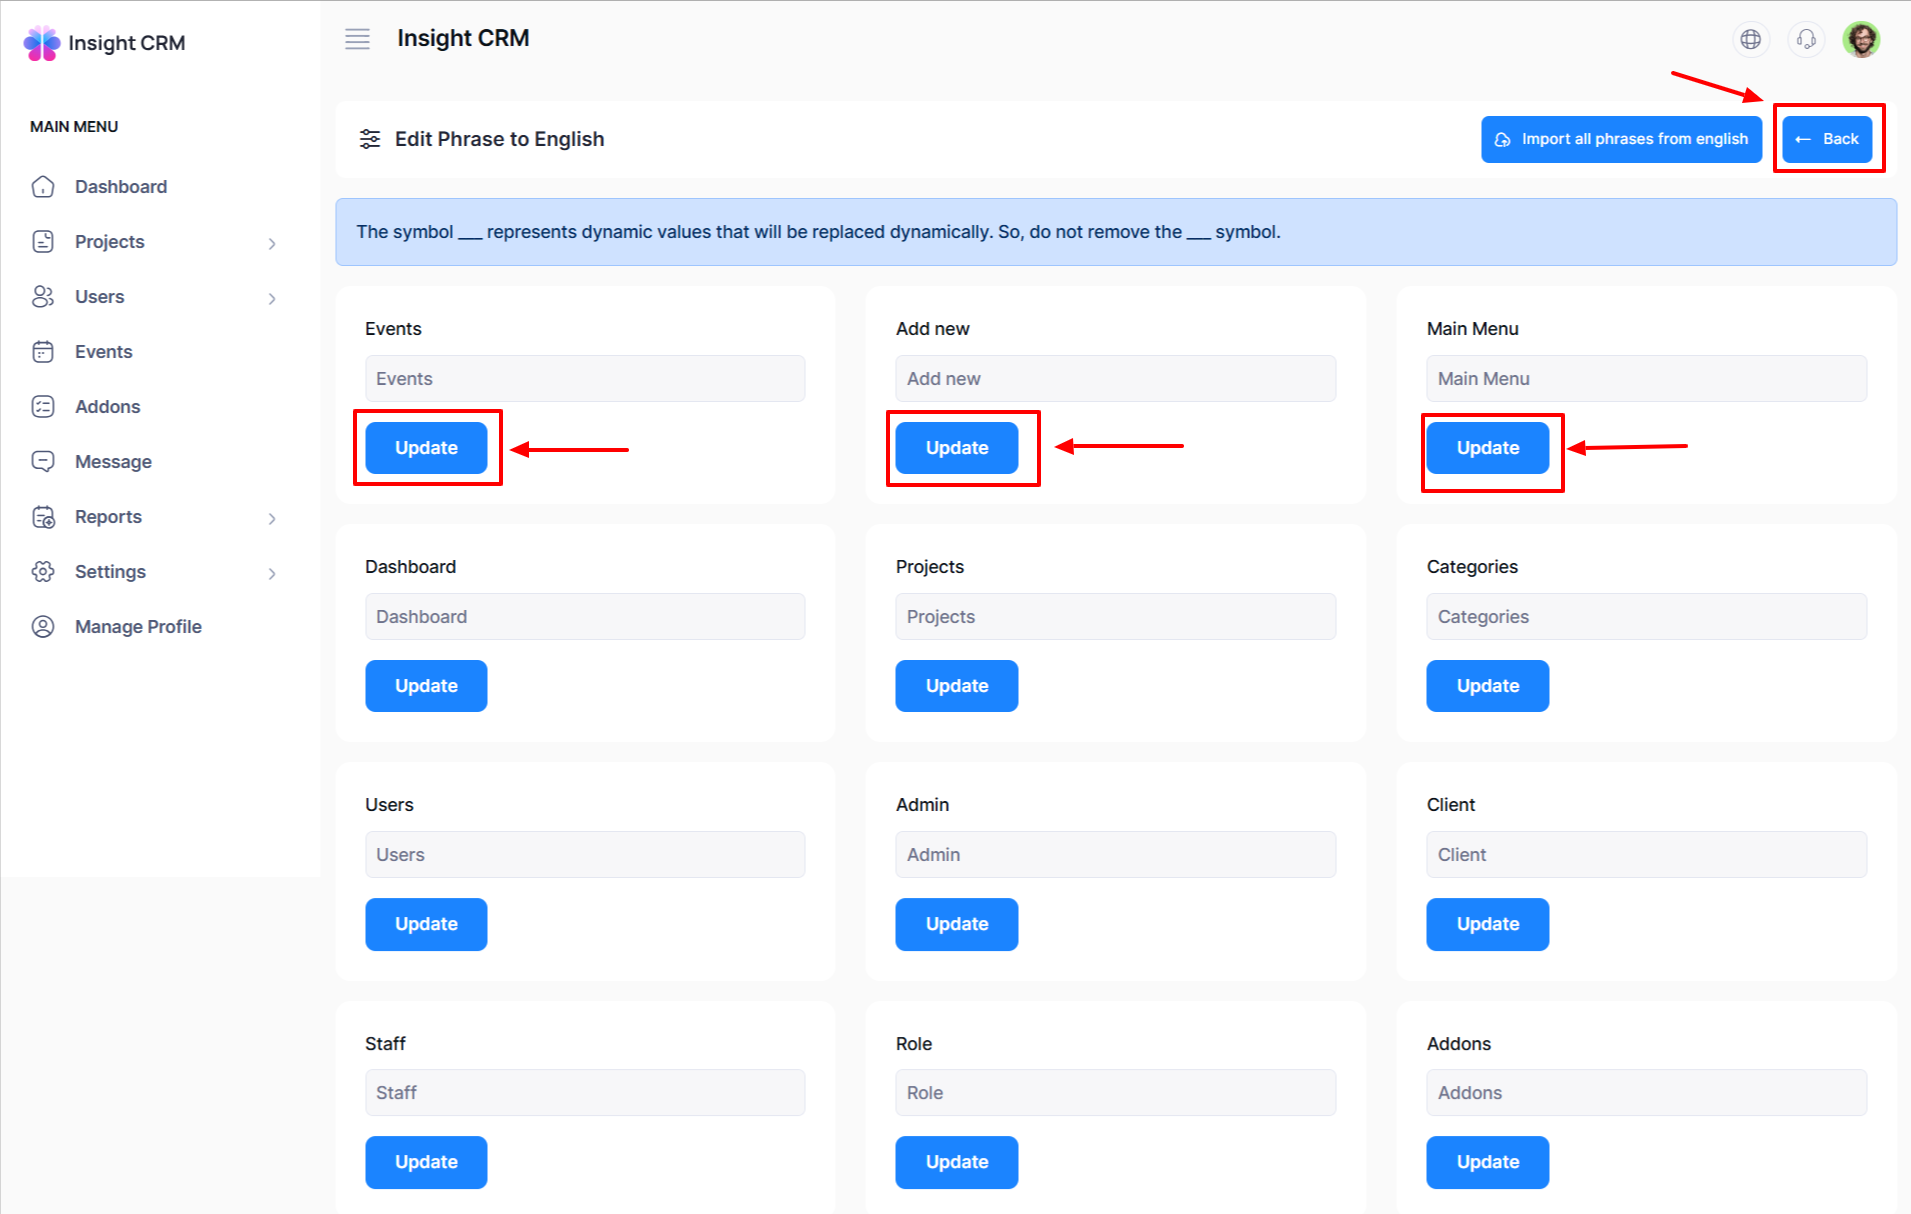Click the Events calendar icon in sidebar
Viewport: 1911px width, 1214px height.
click(43, 352)
